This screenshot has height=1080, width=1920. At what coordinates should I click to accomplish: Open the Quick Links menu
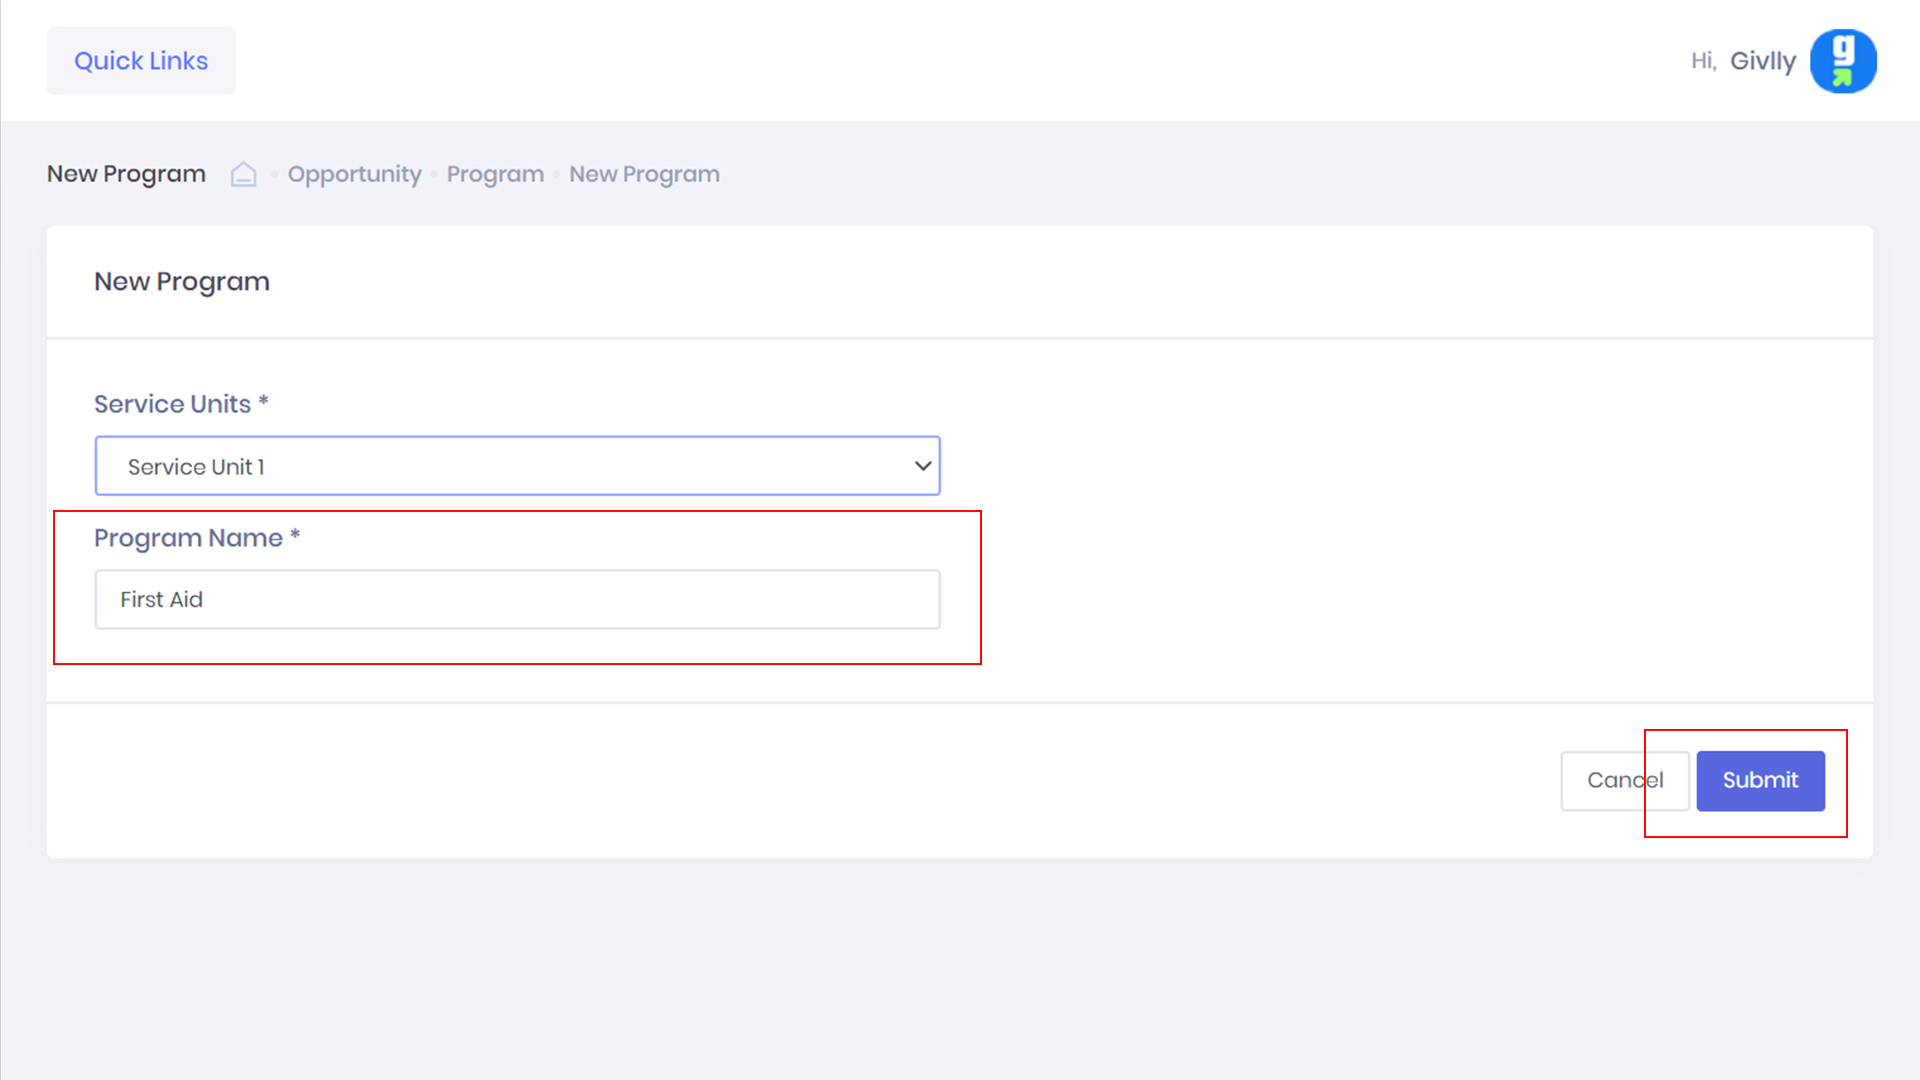141,61
